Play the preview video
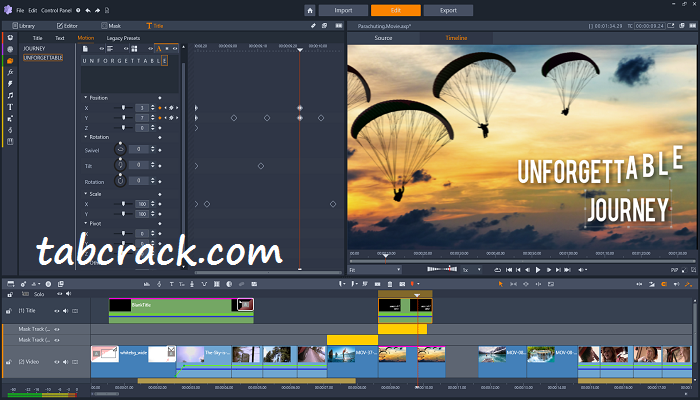The image size is (700, 400). pos(538,270)
